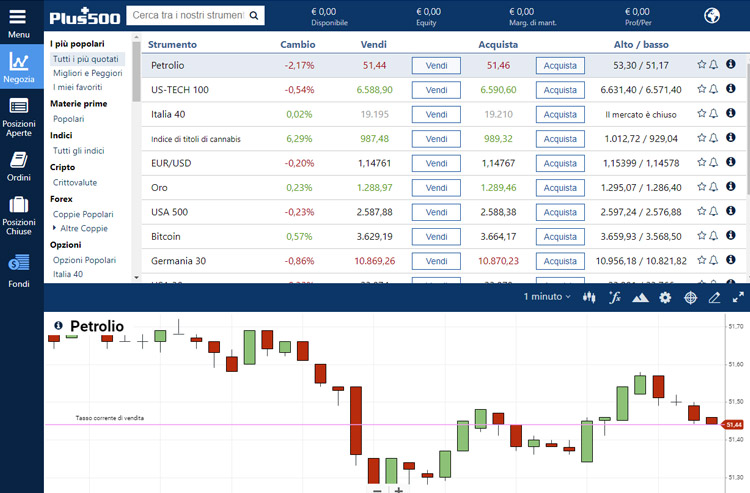
Task: Change chart type with candlestick icon
Action: pos(589,297)
